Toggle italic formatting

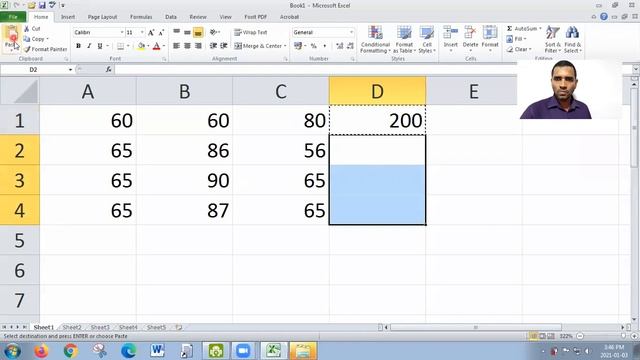click(x=89, y=46)
